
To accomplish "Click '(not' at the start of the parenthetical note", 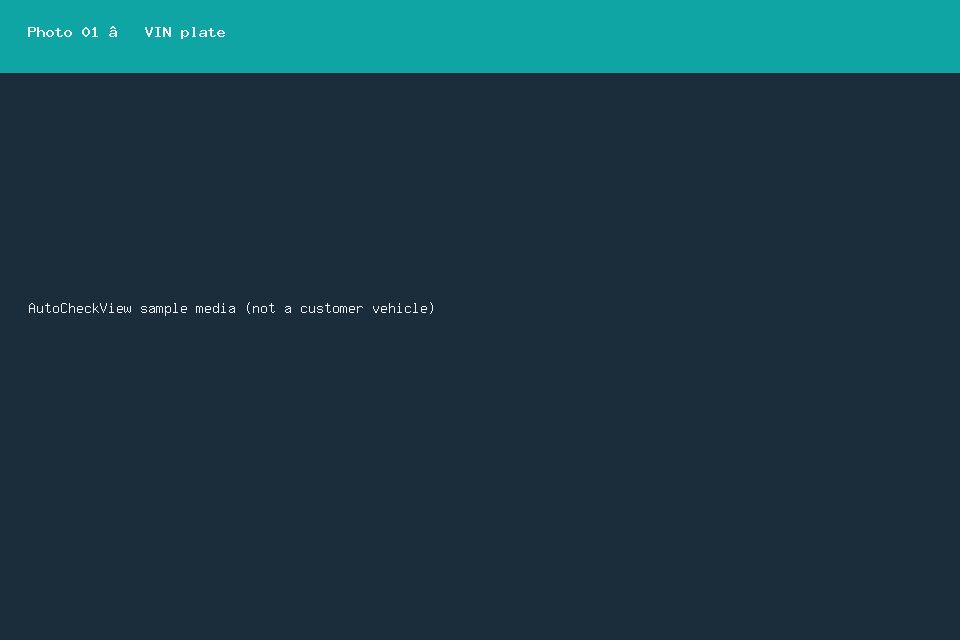I will point(260,308).
